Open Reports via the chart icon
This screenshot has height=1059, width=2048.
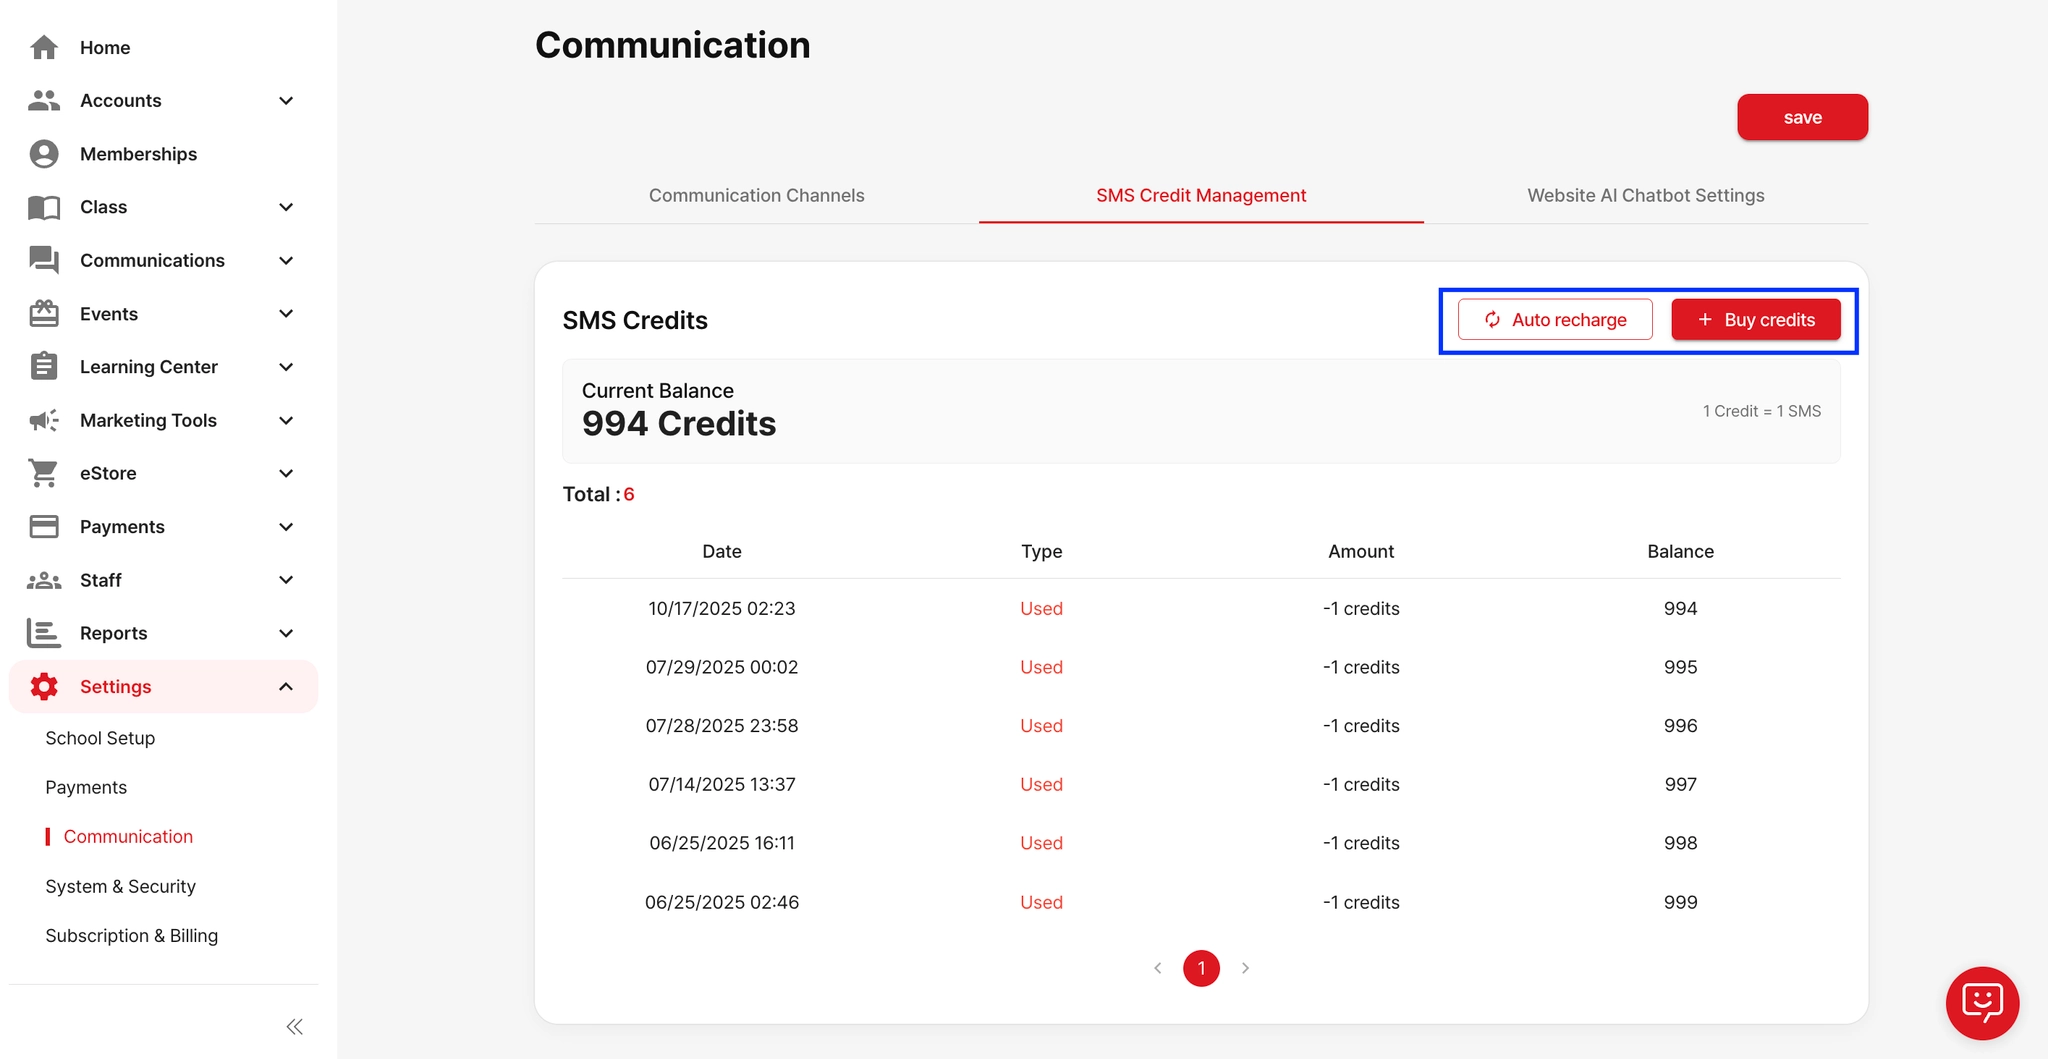coord(44,633)
